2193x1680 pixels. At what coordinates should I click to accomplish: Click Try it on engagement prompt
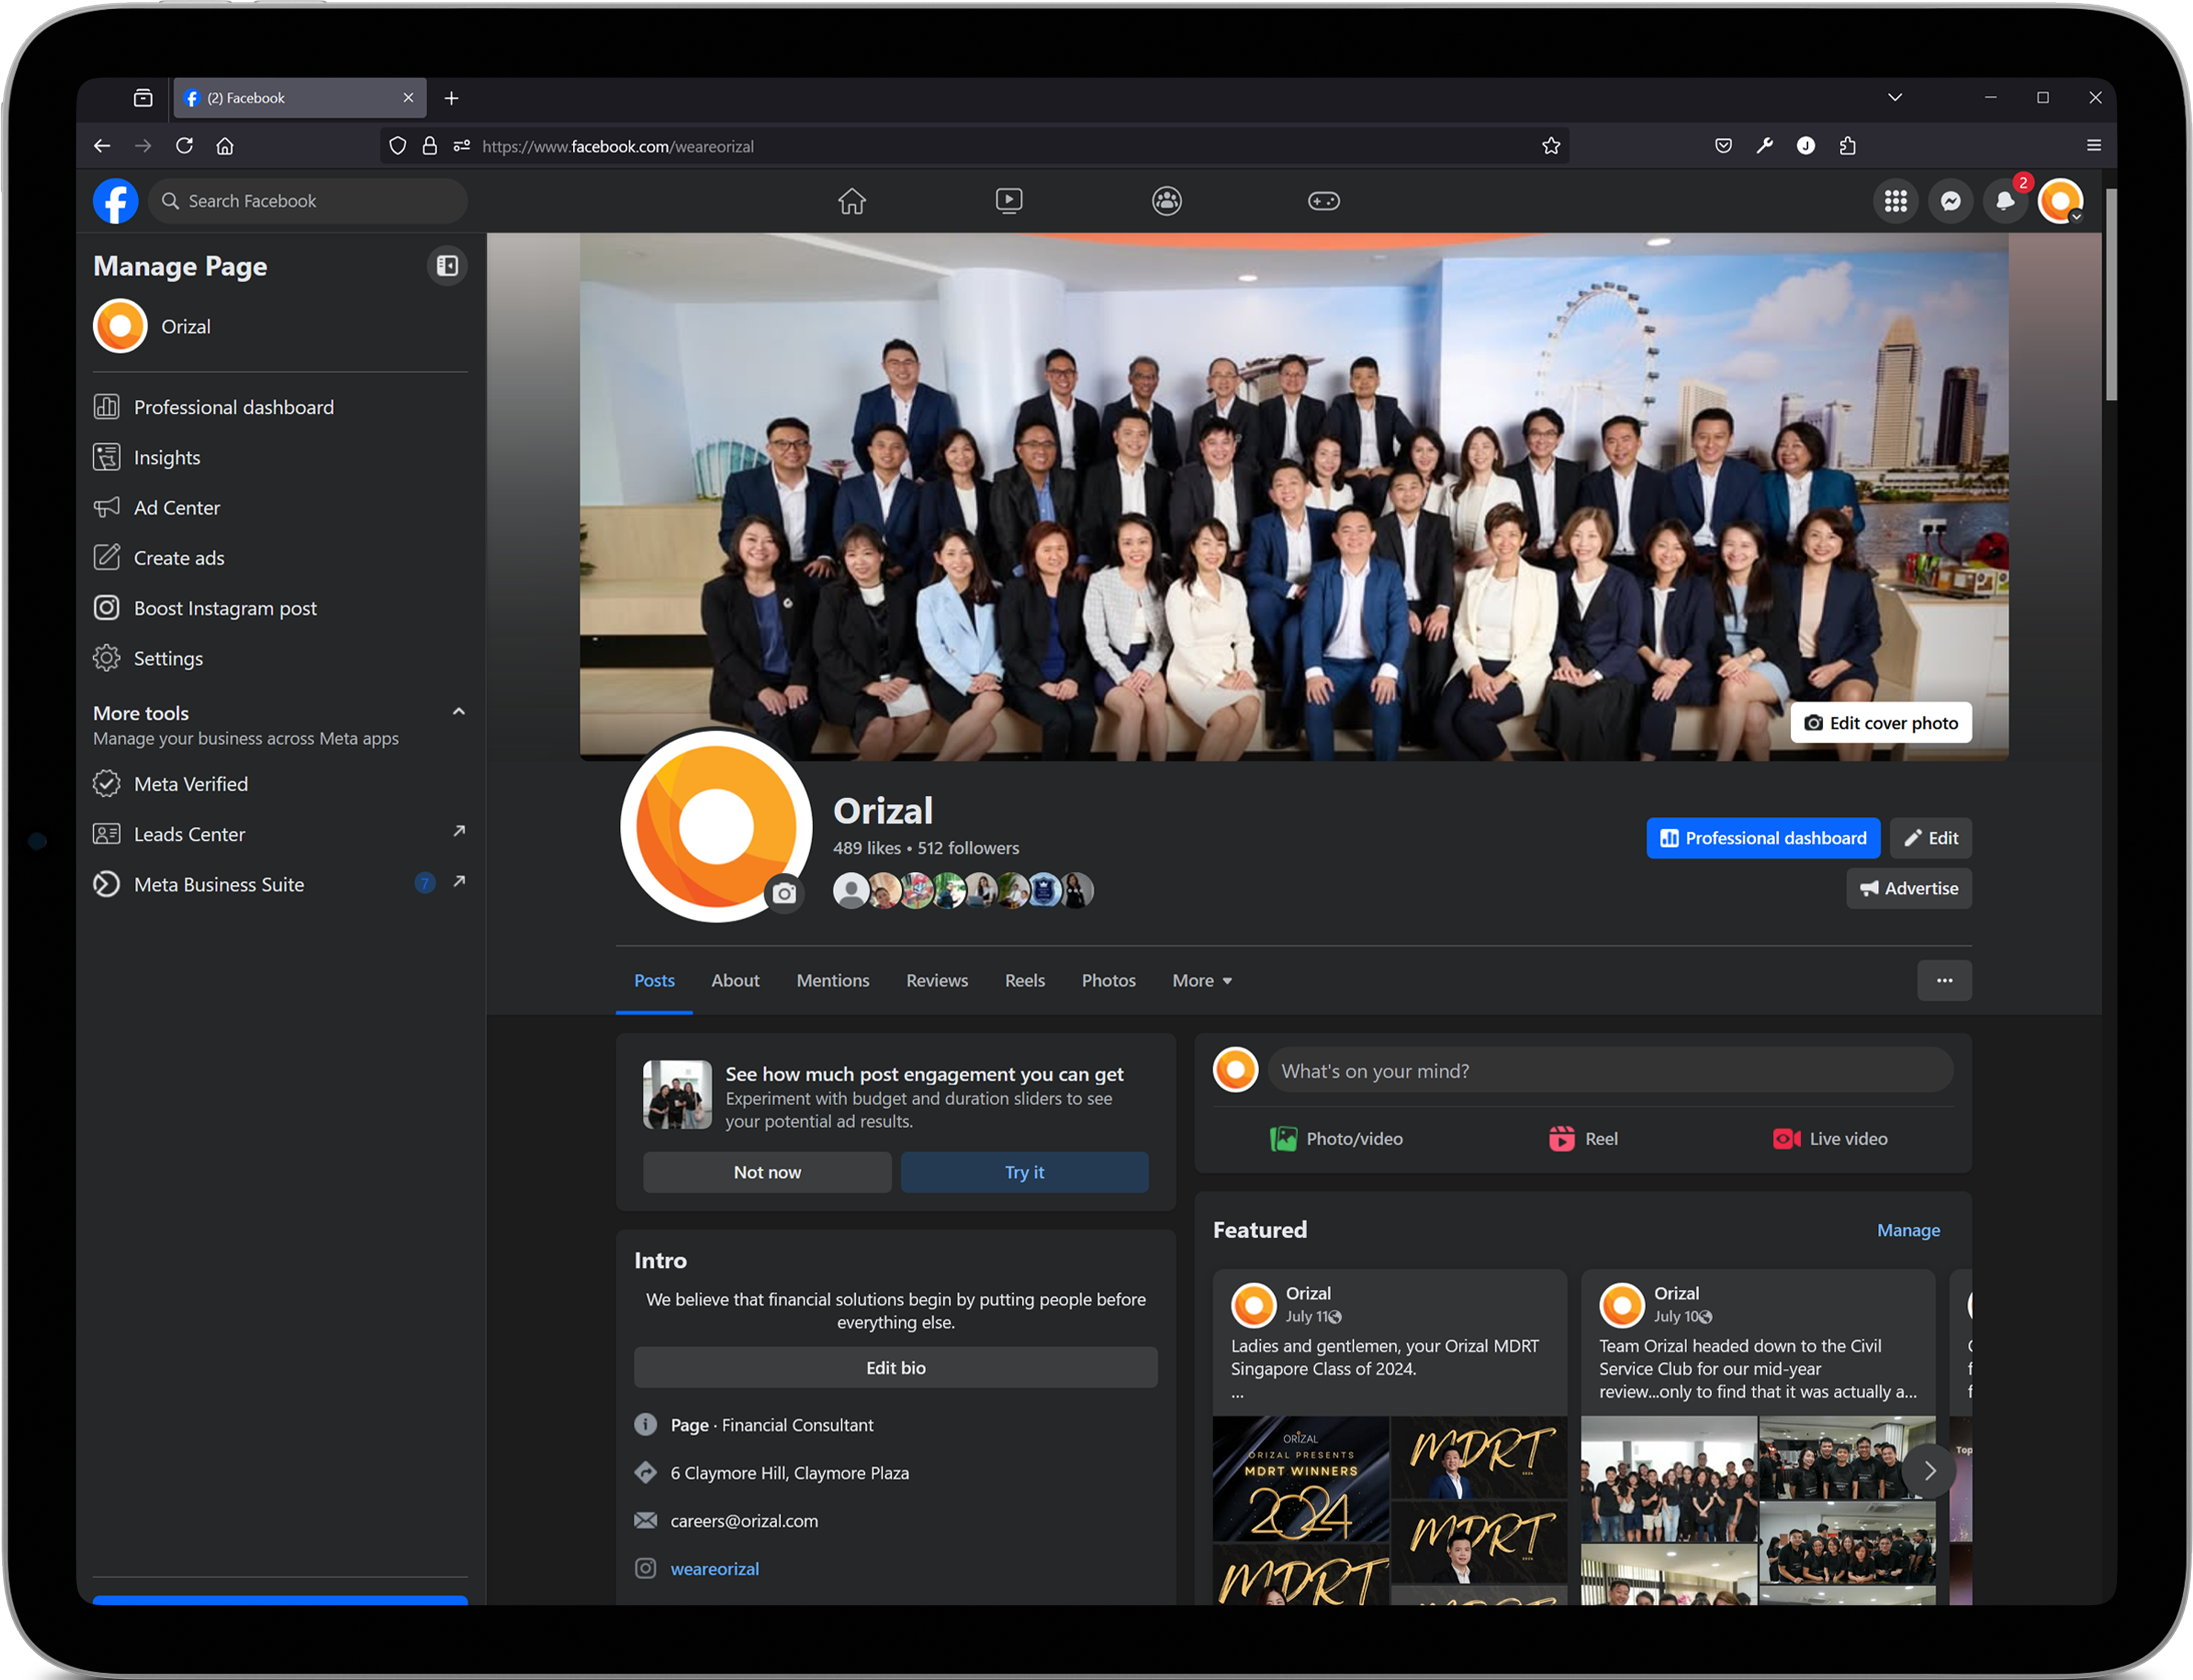pyautogui.click(x=1024, y=1172)
